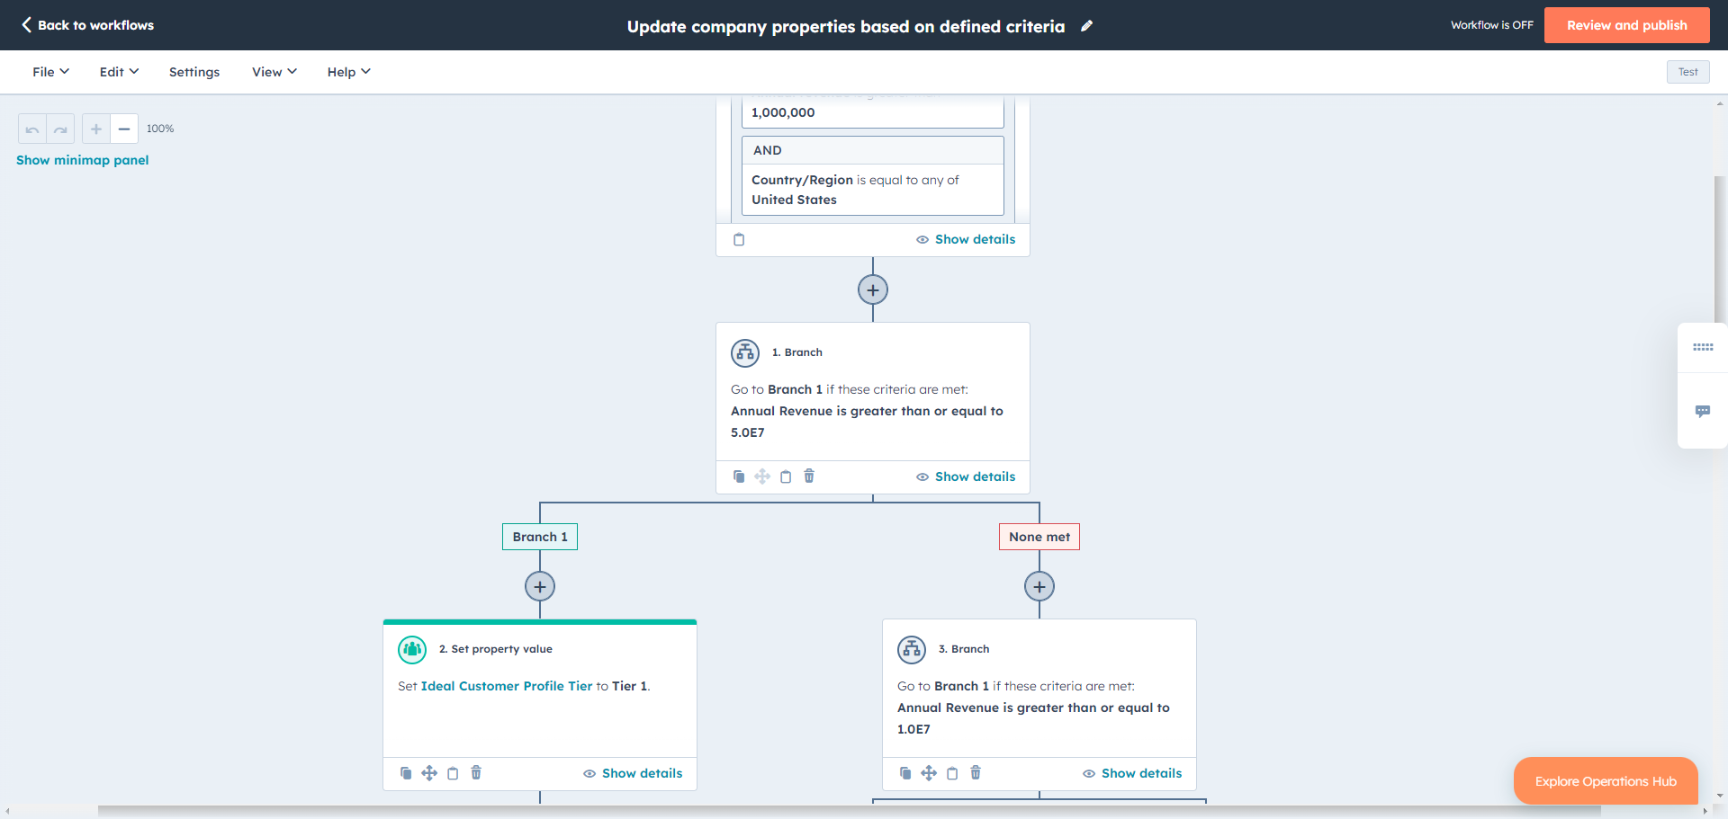Click the Show minimap panel link

coord(82,160)
